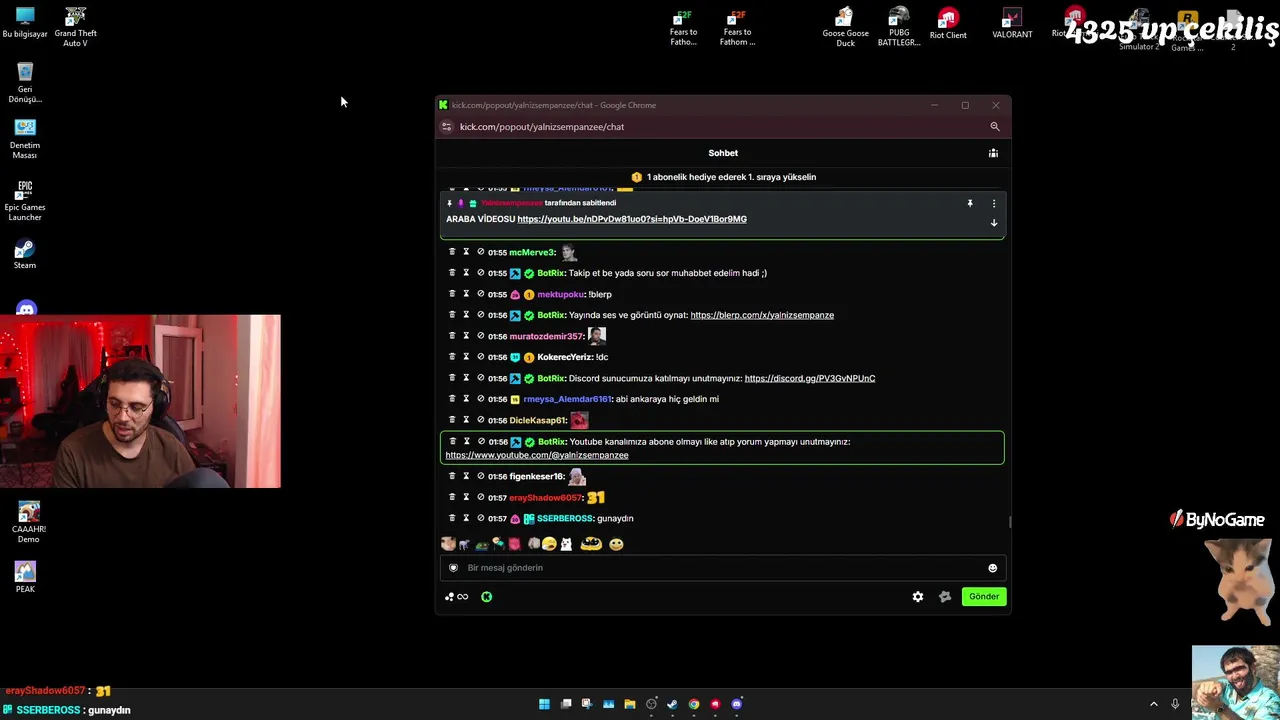
Task: Collapse the pinned message with the down arrow
Action: pyautogui.click(x=994, y=223)
